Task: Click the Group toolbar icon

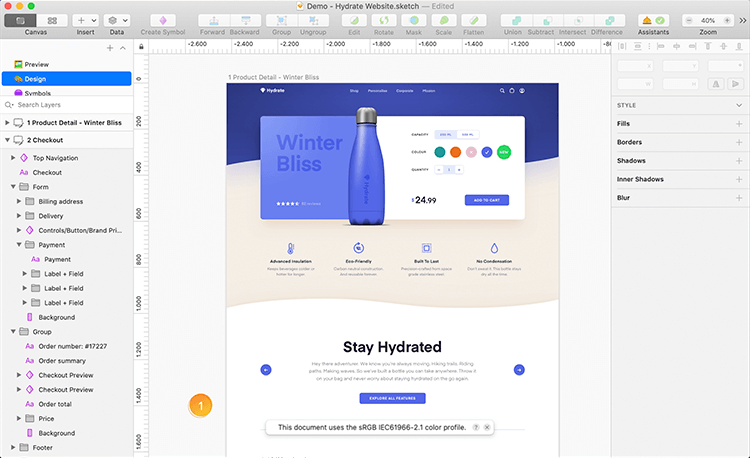Action: 281,21
